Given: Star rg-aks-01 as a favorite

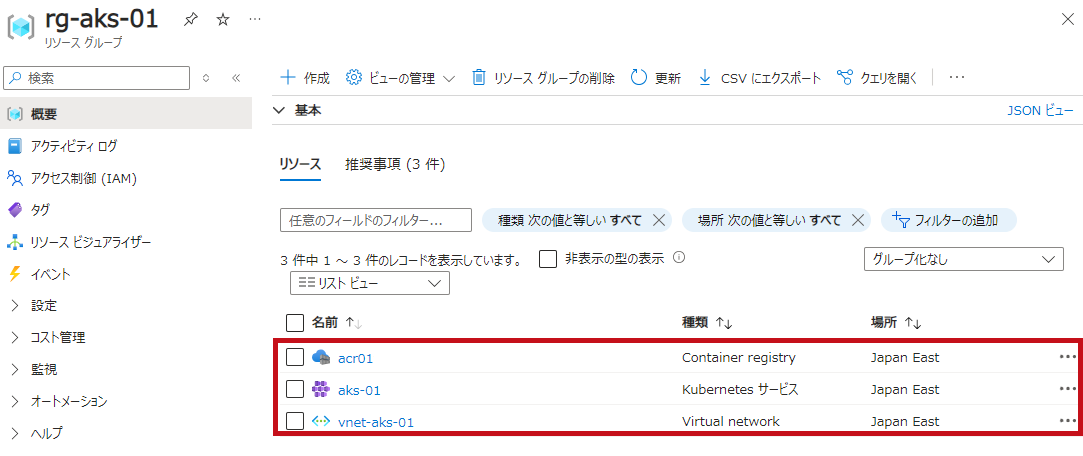Looking at the screenshot, I should [x=222, y=20].
